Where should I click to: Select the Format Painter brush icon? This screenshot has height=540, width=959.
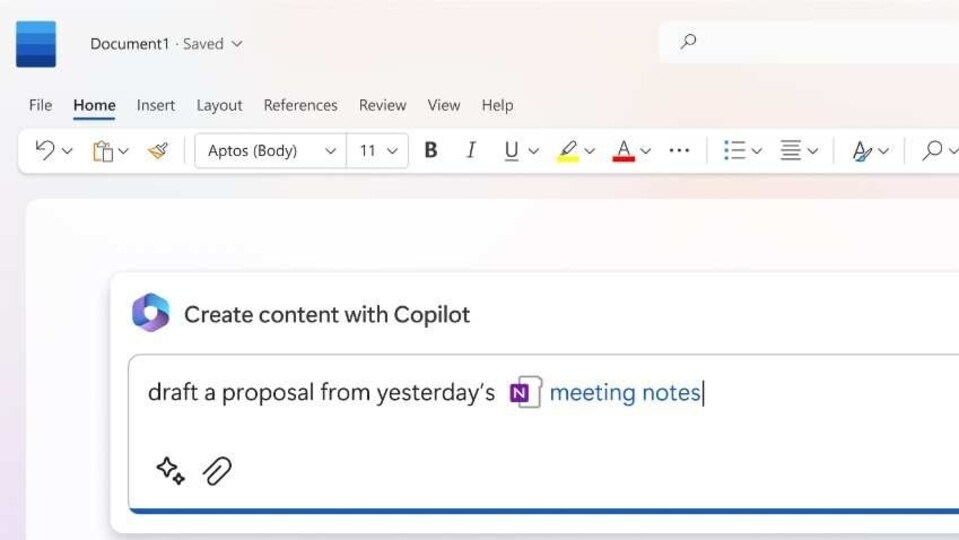click(158, 150)
